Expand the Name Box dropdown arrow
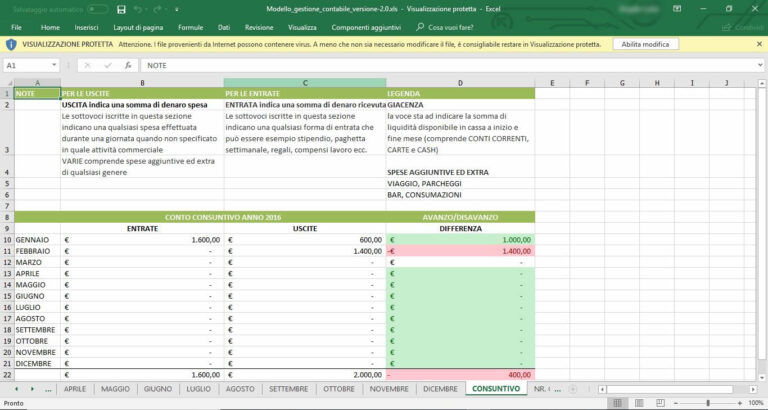The width and height of the screenshot is (768, 410). click(x=54, y=65)
